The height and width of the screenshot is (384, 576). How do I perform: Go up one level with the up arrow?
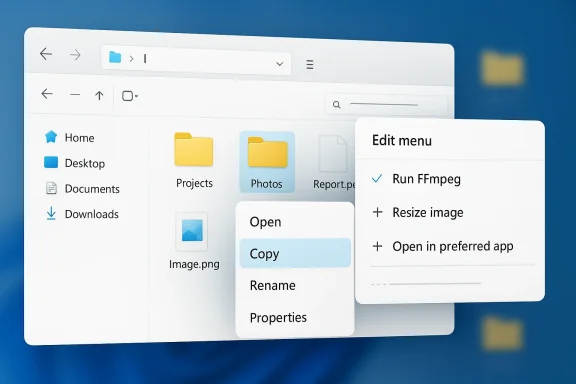99,96
